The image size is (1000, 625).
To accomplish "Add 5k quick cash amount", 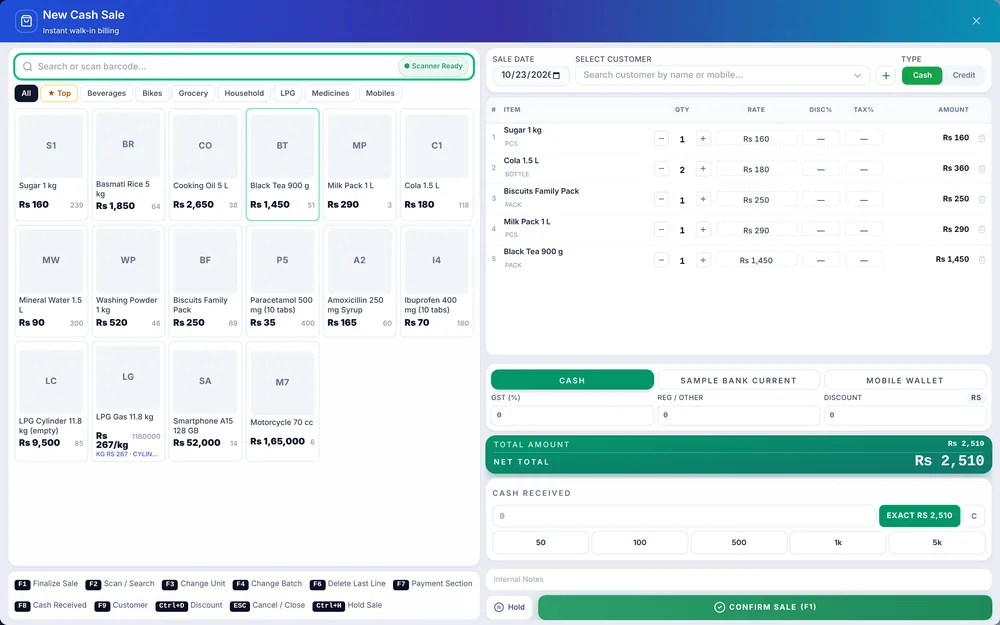I will tap(937, 542).
